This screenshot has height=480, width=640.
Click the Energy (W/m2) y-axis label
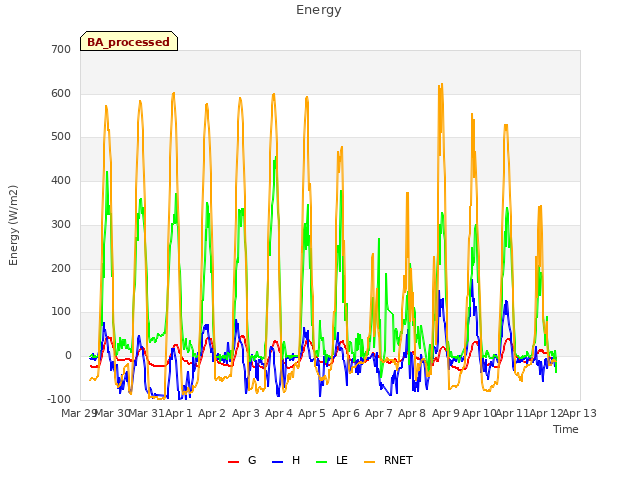(x=13, y=225)
